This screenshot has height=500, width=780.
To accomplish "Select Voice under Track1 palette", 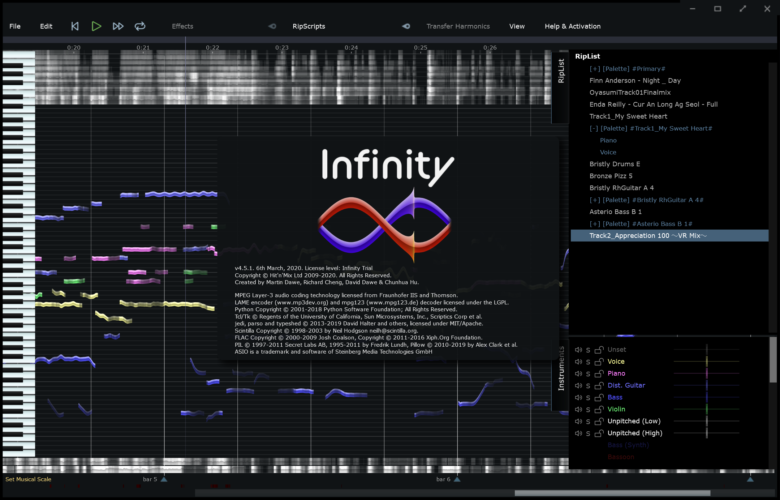I will (x=608, y=152).
